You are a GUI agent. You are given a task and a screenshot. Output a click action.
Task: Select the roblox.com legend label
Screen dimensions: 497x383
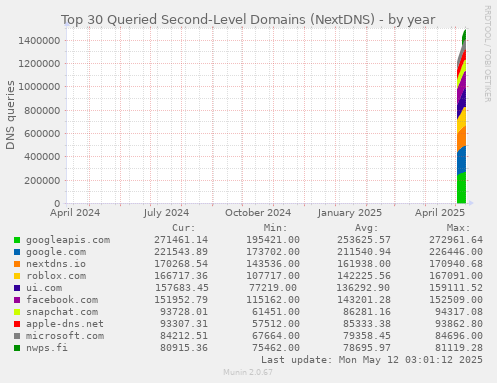pyautogui.click(x=56, y=276)
